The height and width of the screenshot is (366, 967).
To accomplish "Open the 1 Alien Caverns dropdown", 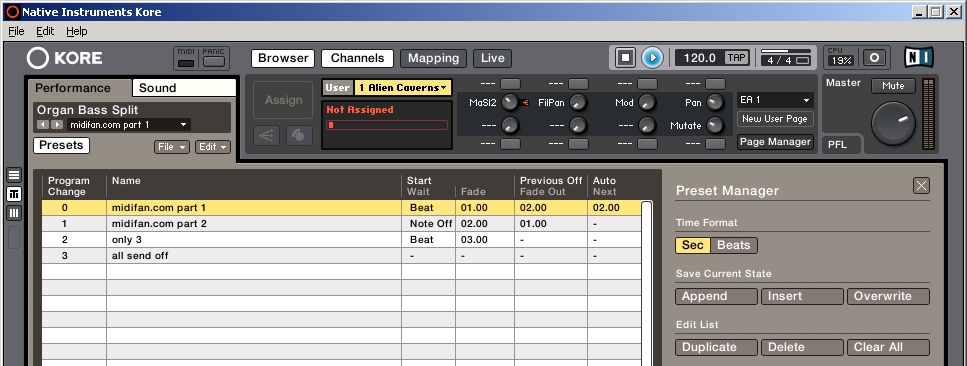I will 403,88.
